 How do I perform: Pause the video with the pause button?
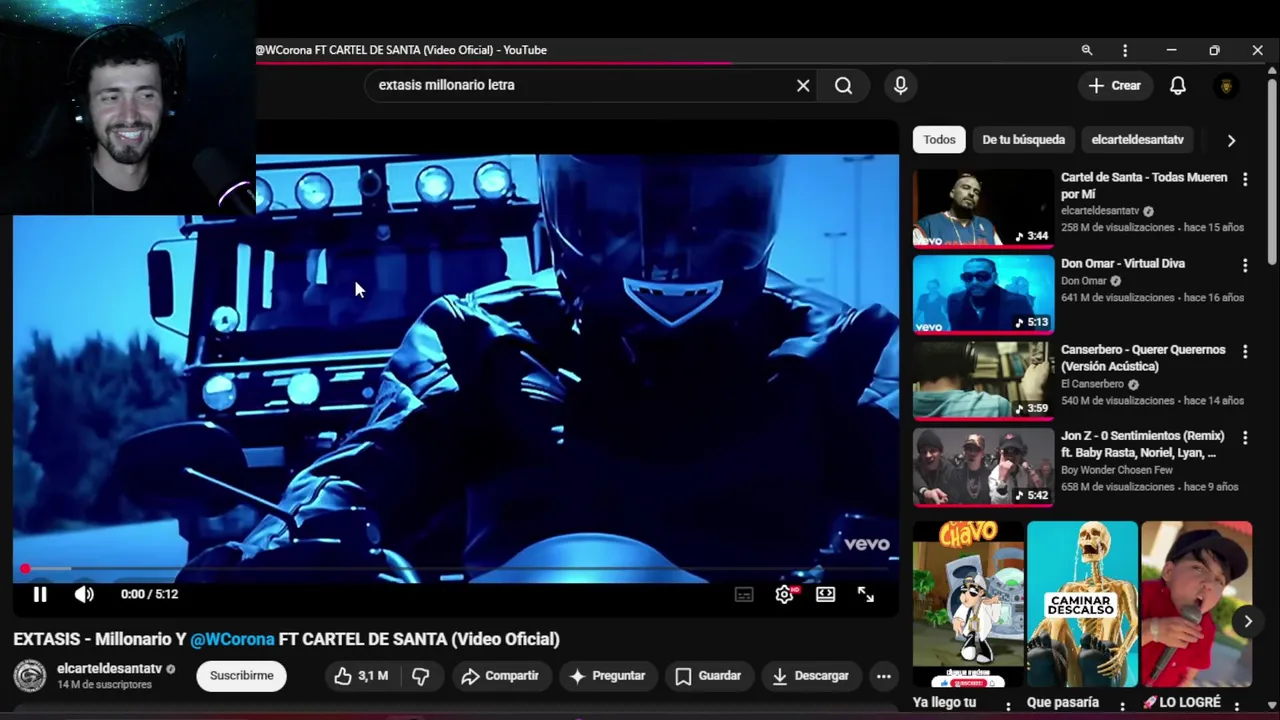(40, 594)
